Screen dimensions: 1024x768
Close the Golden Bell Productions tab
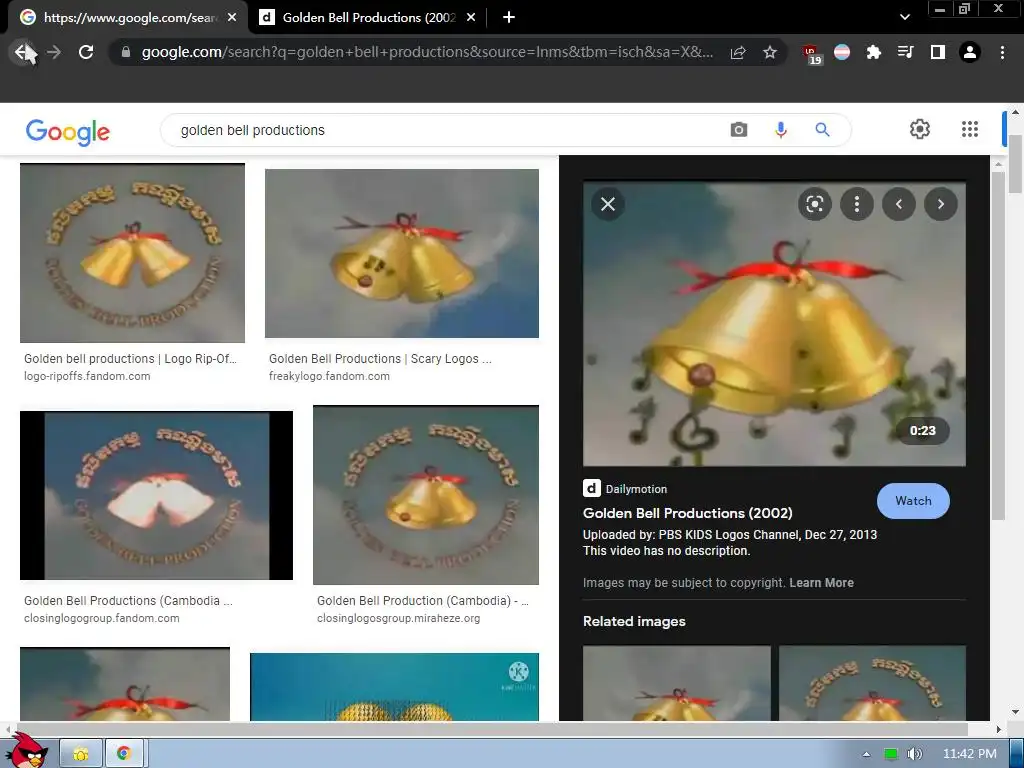[x=471, y=18]
